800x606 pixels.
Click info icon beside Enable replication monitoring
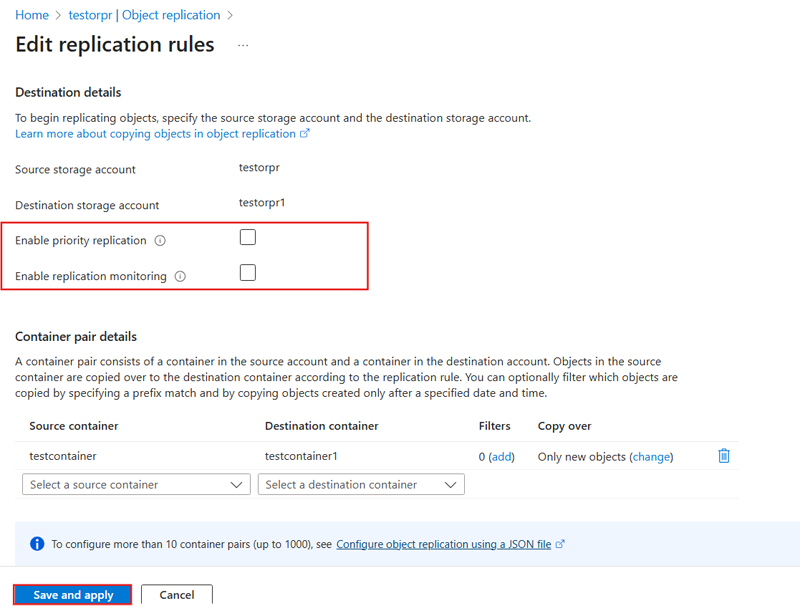click(180, 277)
